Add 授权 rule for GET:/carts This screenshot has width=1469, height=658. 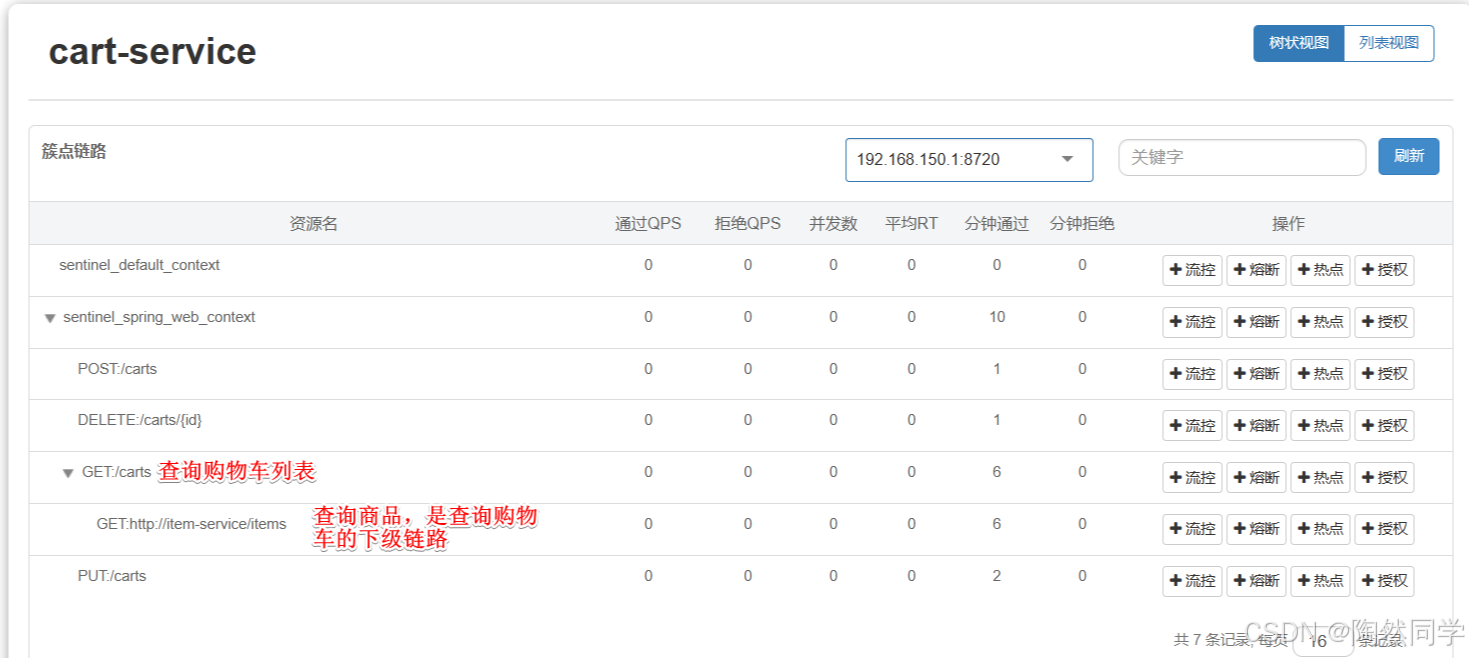pyautogui.click(x=1384, y=478)
